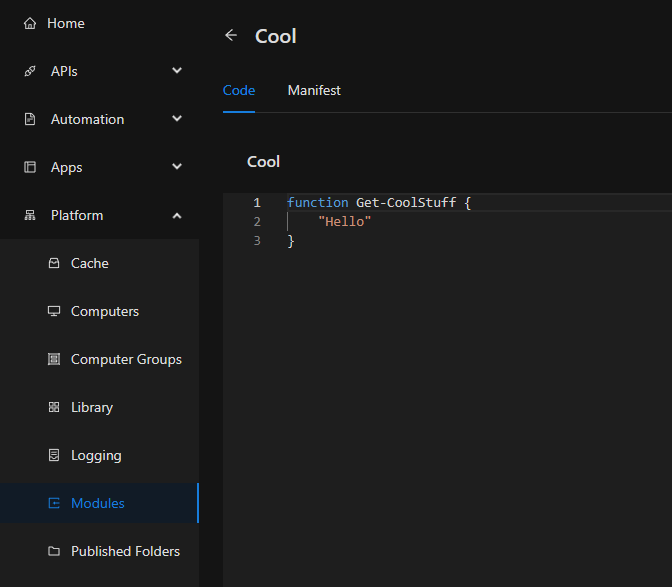Click the closing brace on line 3
672x587 pixels.
291,241
